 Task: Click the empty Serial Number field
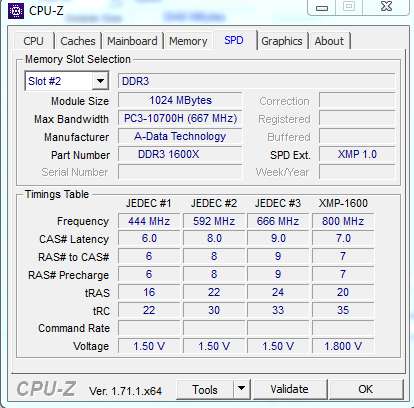coord(180,172)
